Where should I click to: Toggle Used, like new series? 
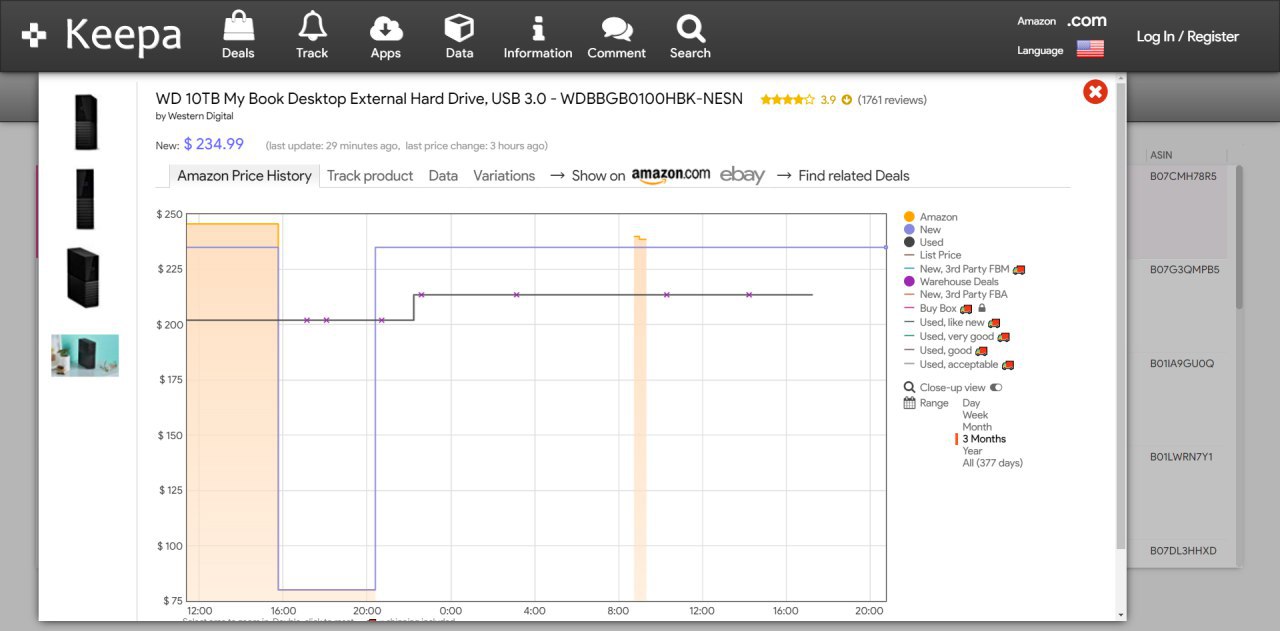(944, 323)
